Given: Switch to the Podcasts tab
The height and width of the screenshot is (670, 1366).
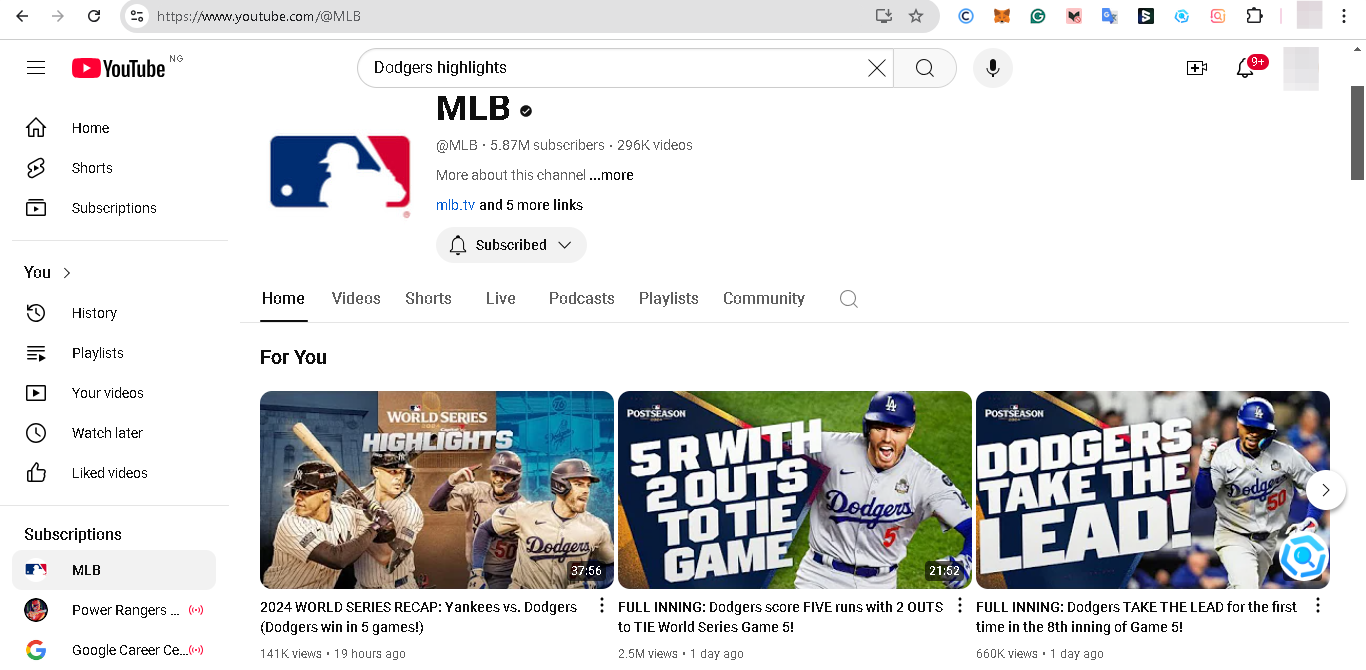Looking at the screenshot, I should point(581,299).
